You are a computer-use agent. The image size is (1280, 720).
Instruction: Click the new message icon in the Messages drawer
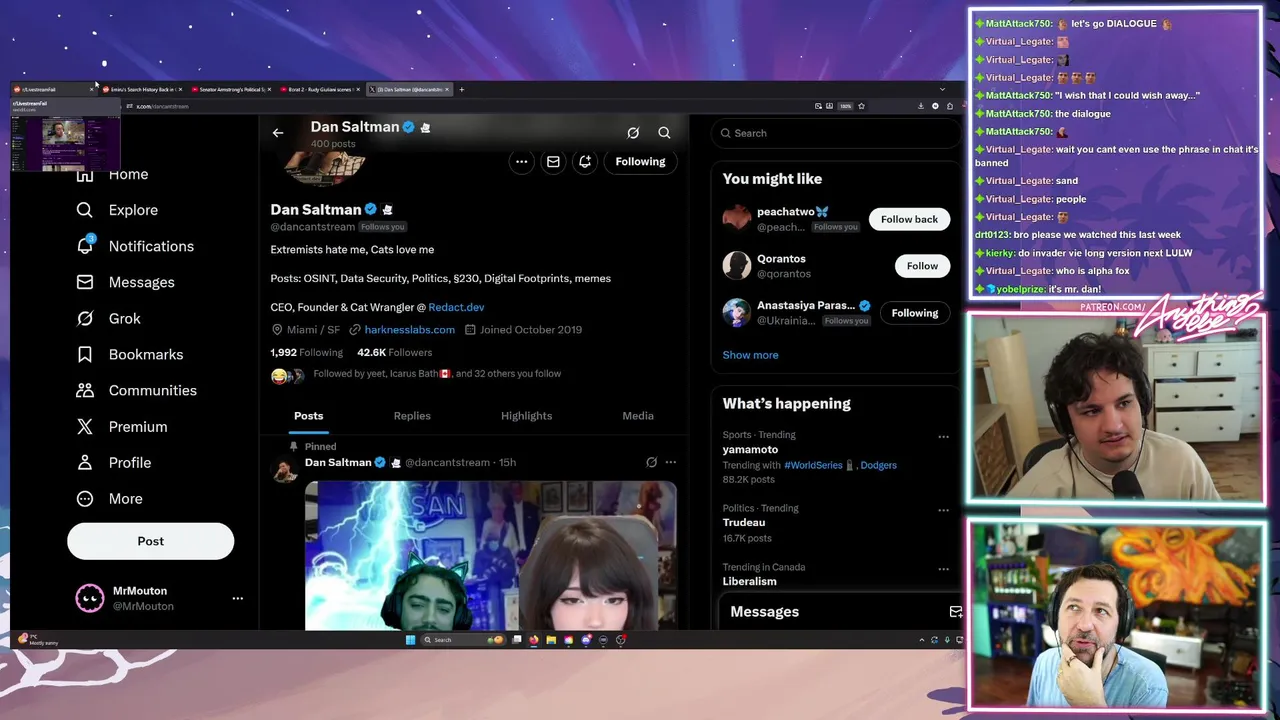click(955, 611)
